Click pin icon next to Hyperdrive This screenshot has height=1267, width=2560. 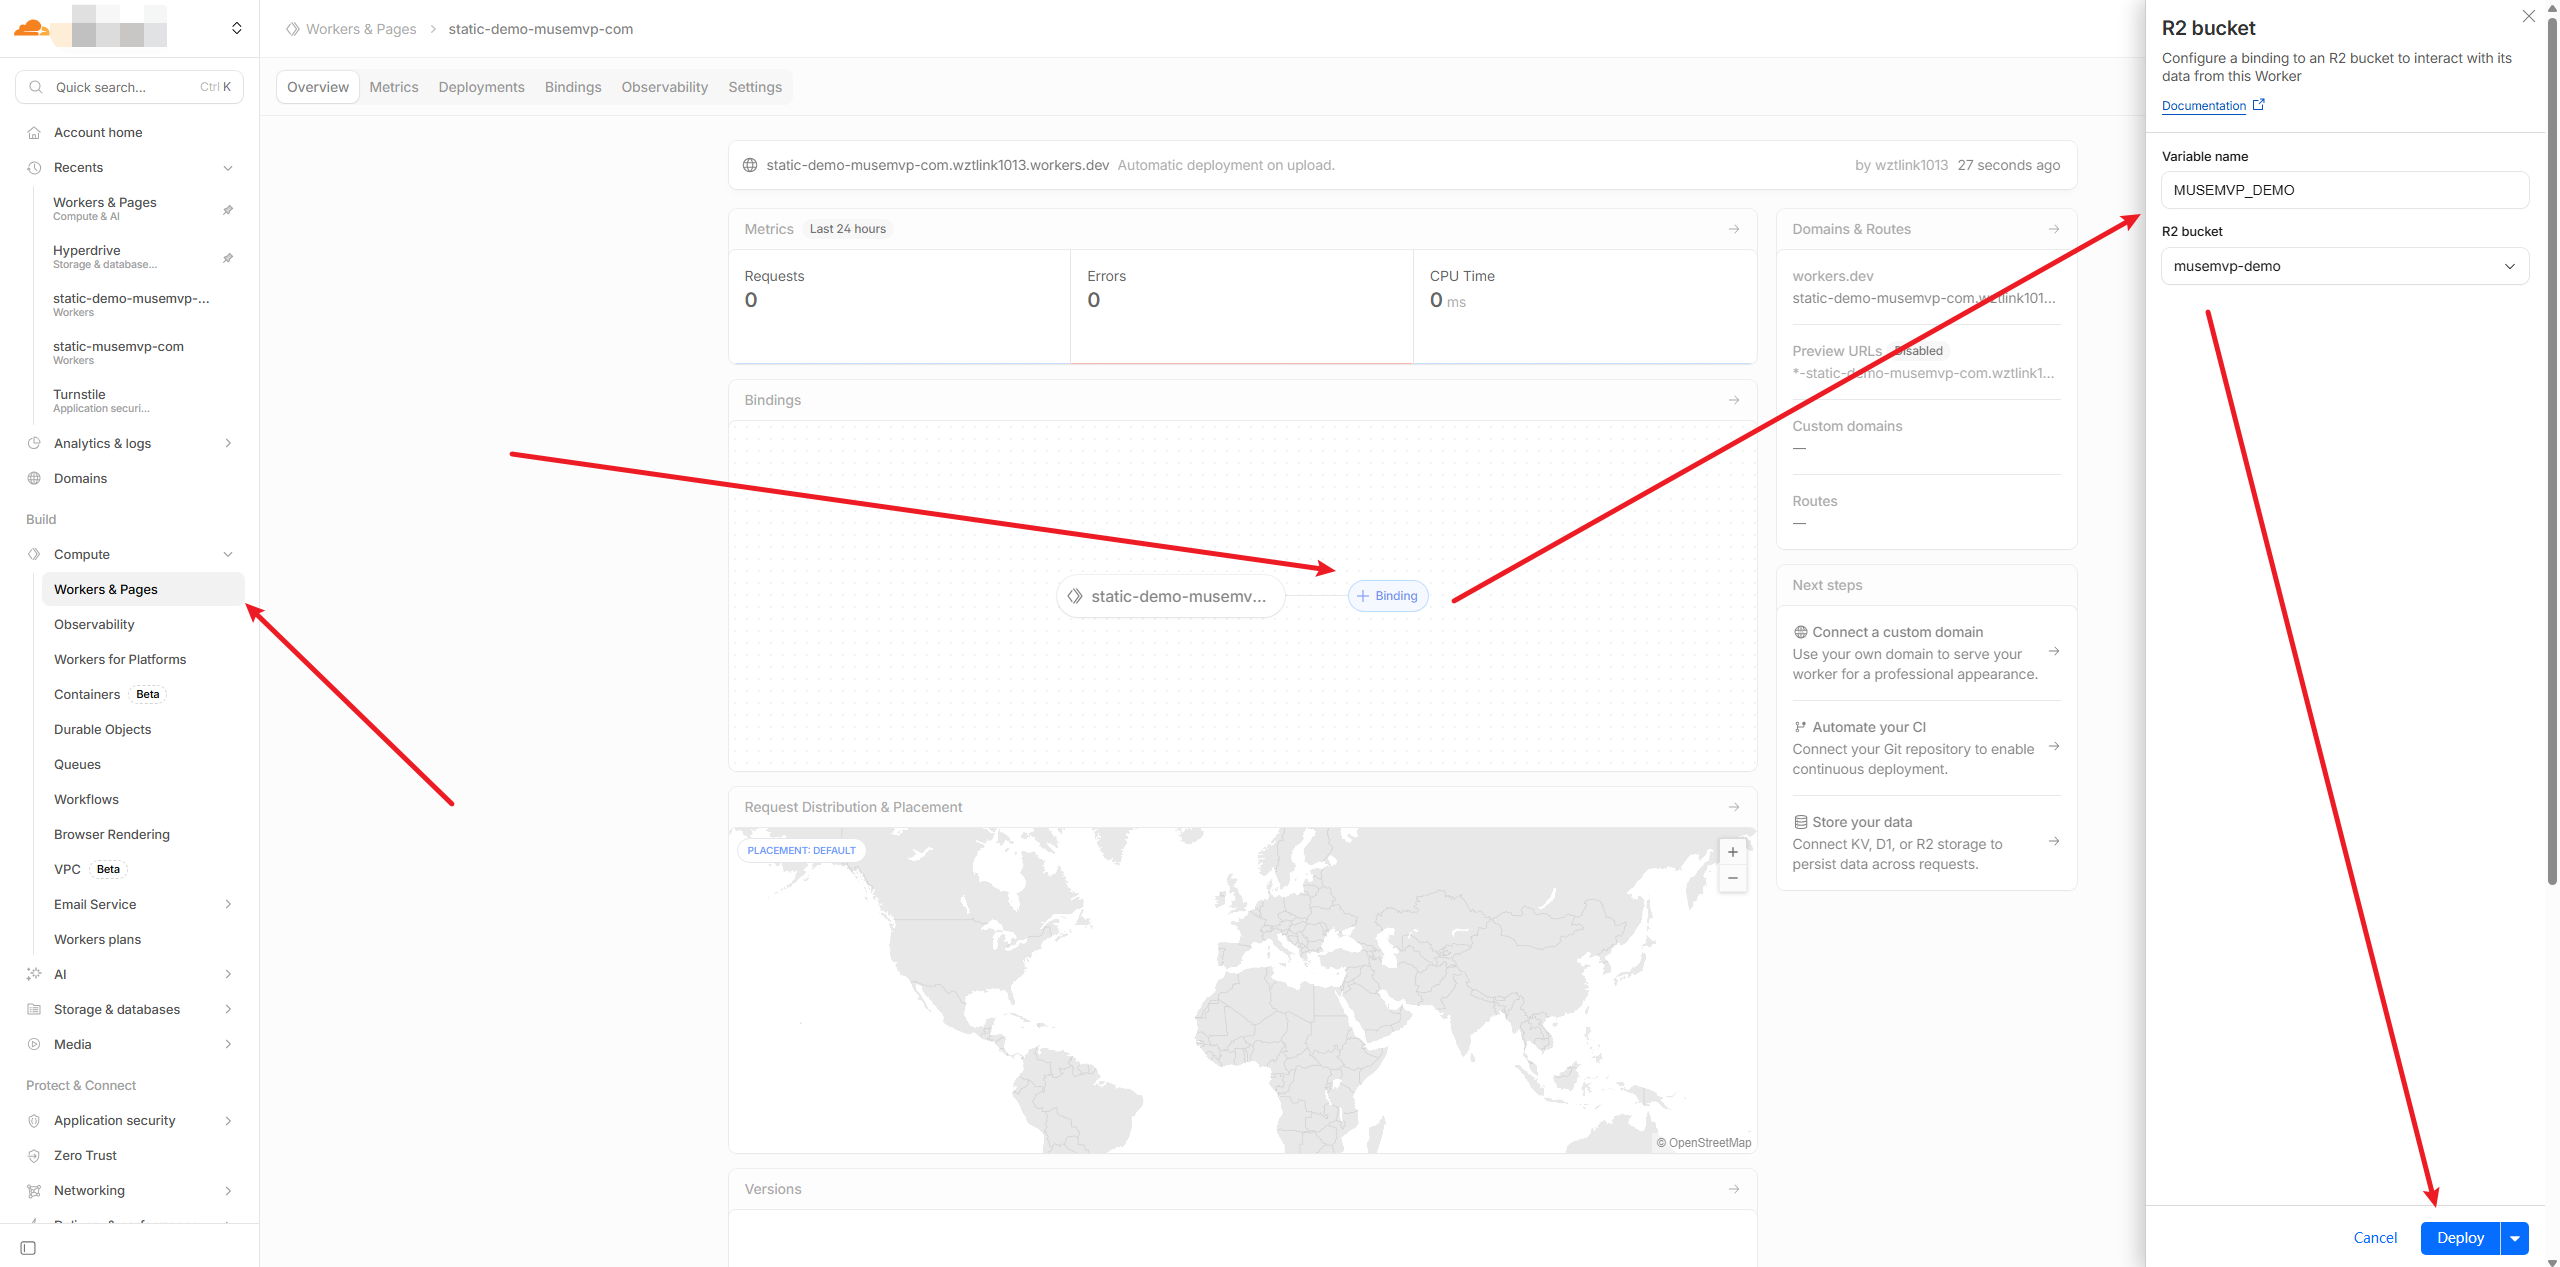tap(228, 258)
